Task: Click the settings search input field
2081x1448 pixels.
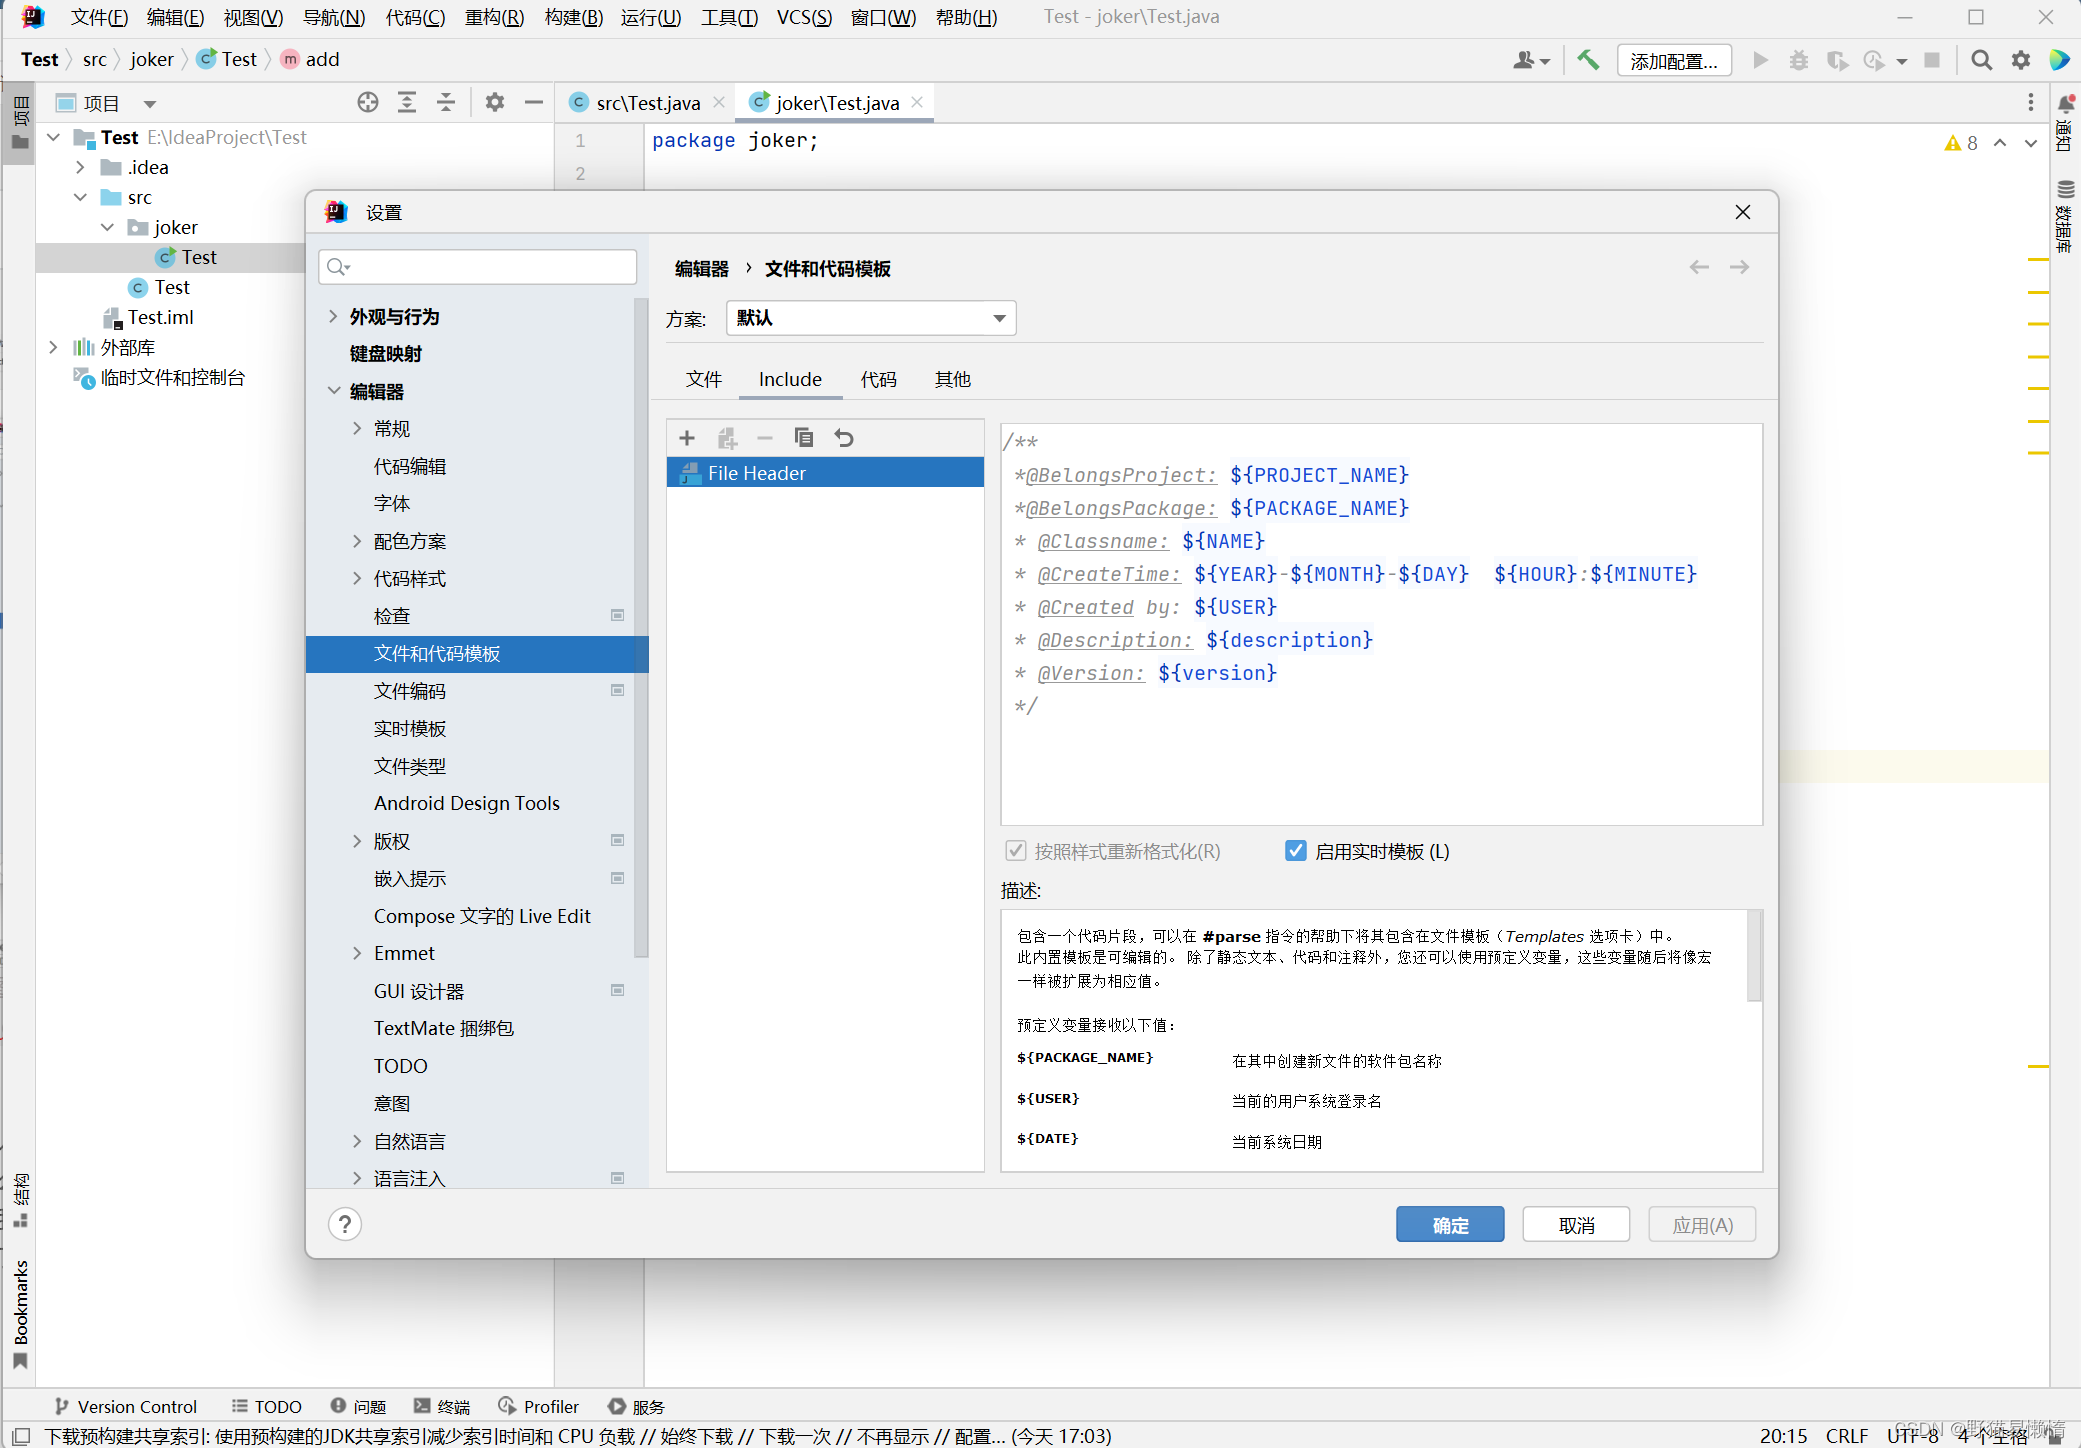Action: pos(480,267)
